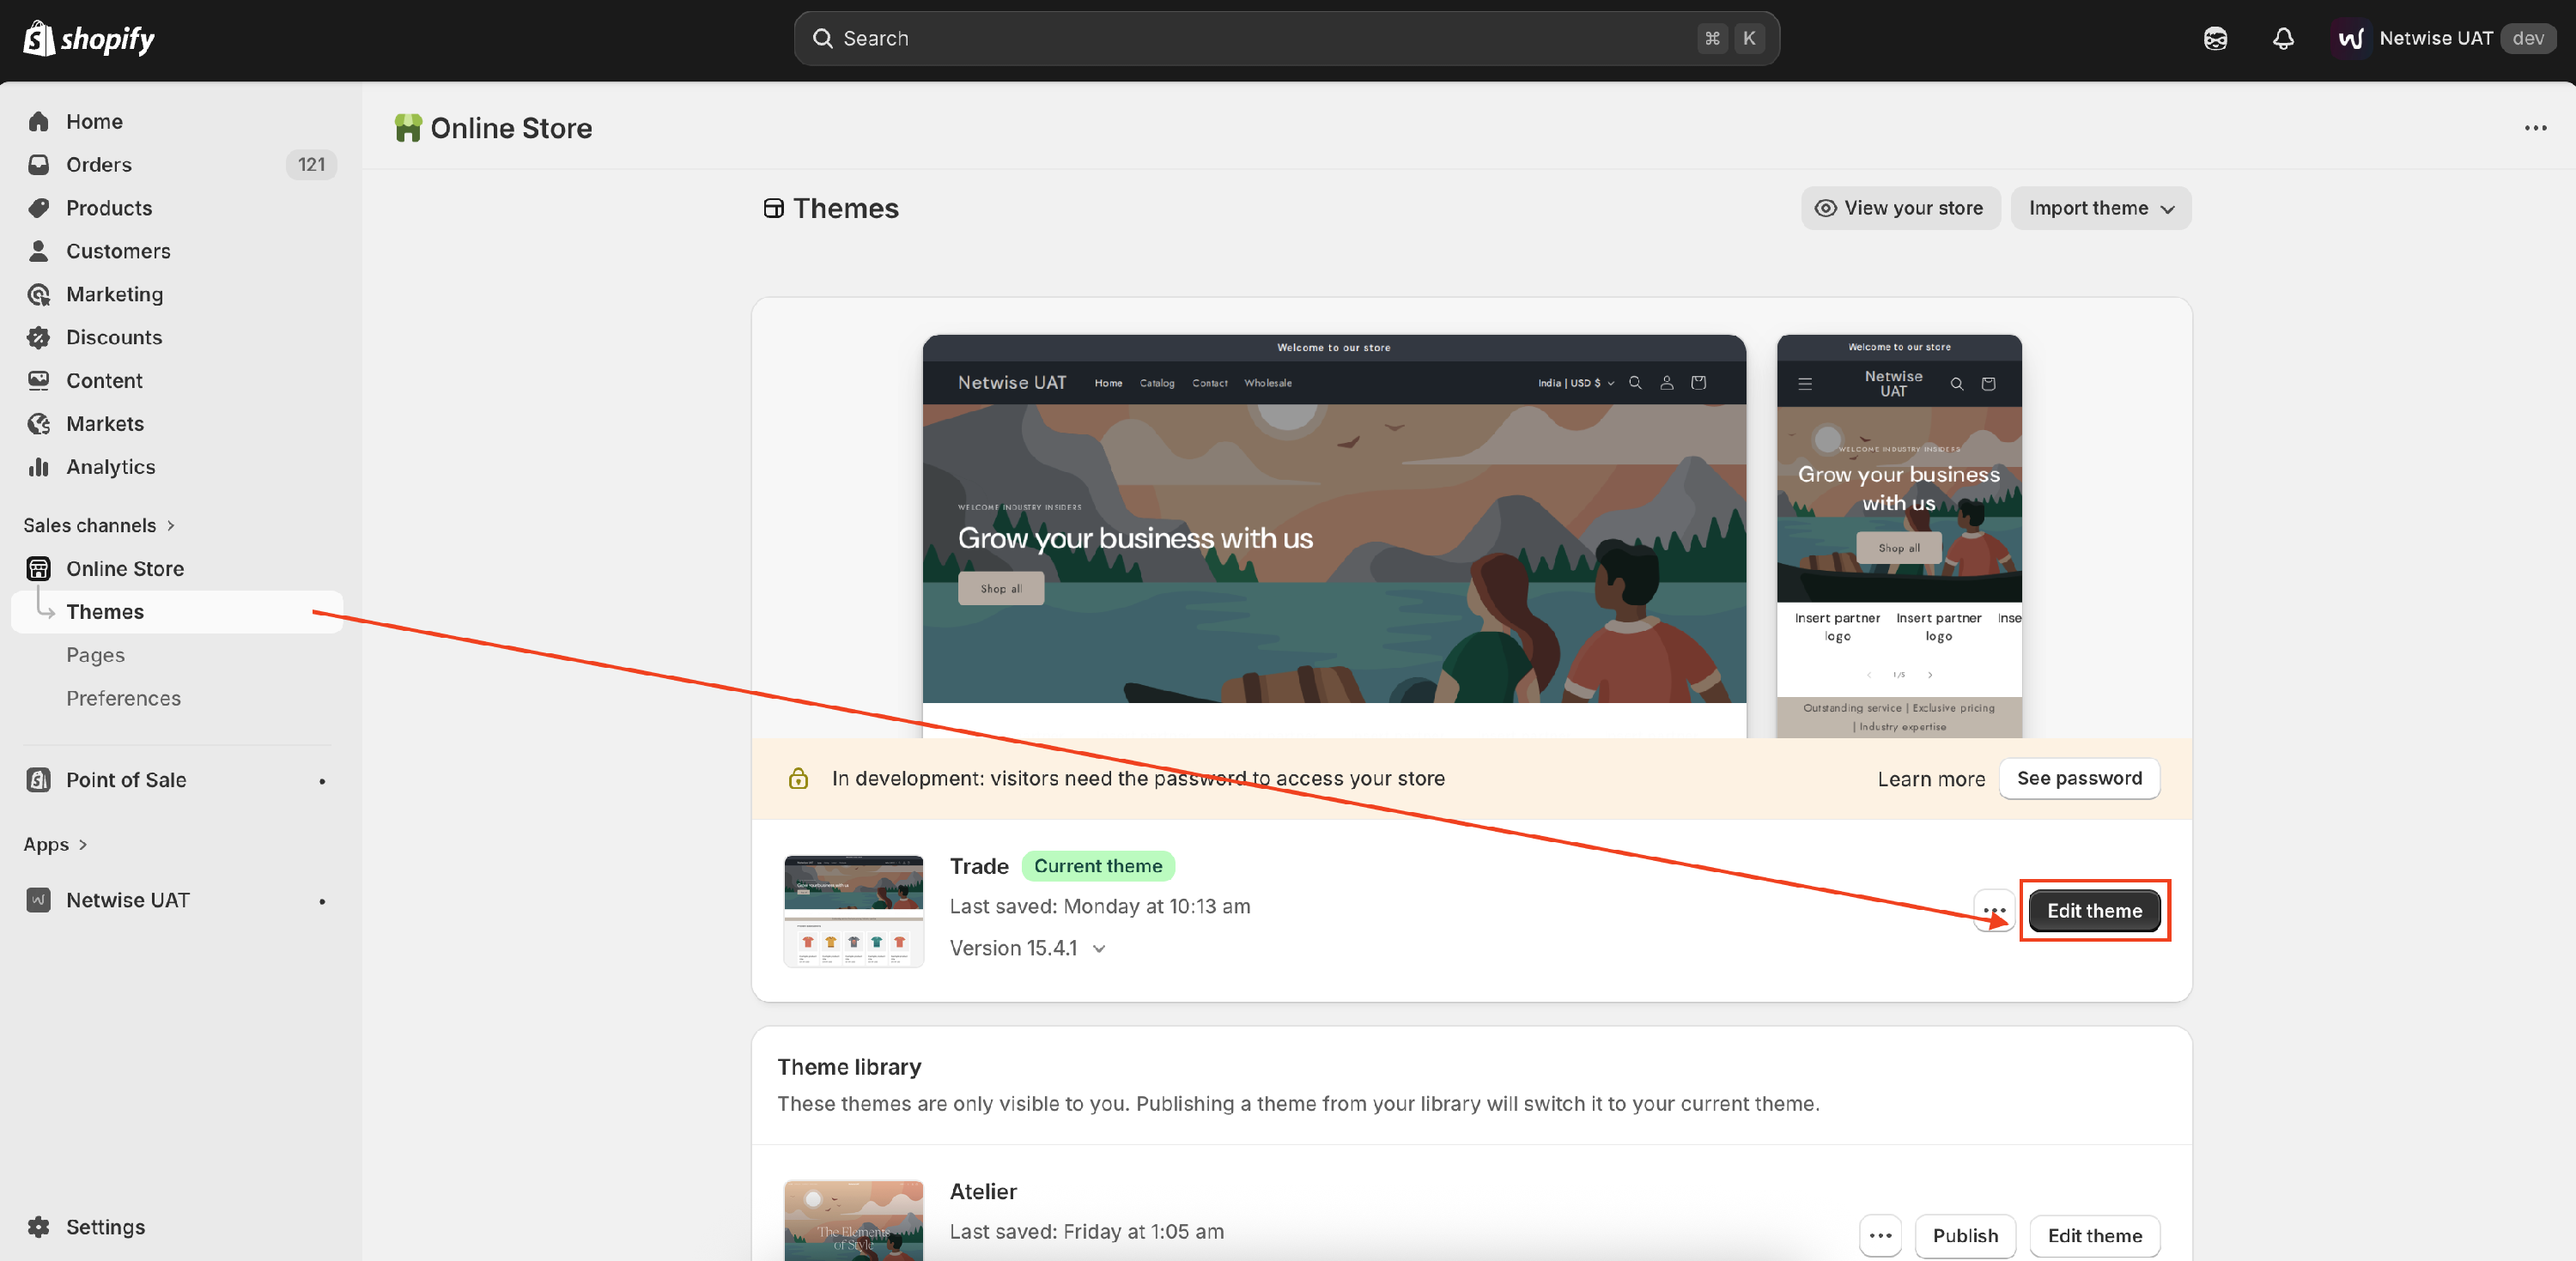The width and height of the screenshot is (2576, 1261).
Task: Open the Sidekick assistant icon in top bar
Action: click(2215, 39)
